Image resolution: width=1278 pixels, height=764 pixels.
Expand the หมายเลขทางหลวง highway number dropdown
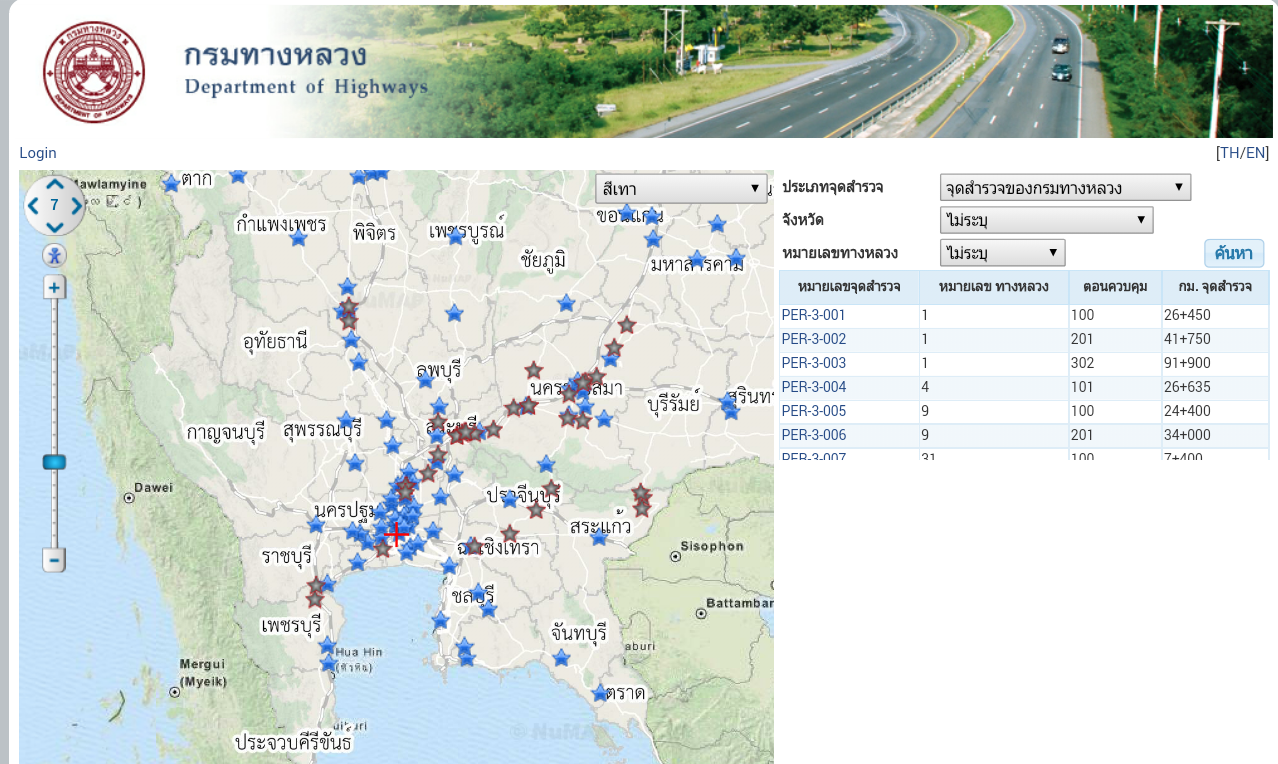[1002, 253]
